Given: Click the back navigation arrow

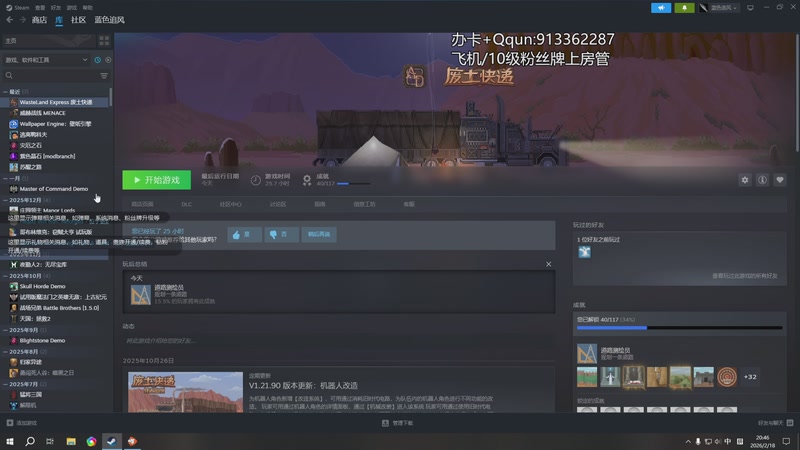Looking at the screenshot, I should [10, 20].
